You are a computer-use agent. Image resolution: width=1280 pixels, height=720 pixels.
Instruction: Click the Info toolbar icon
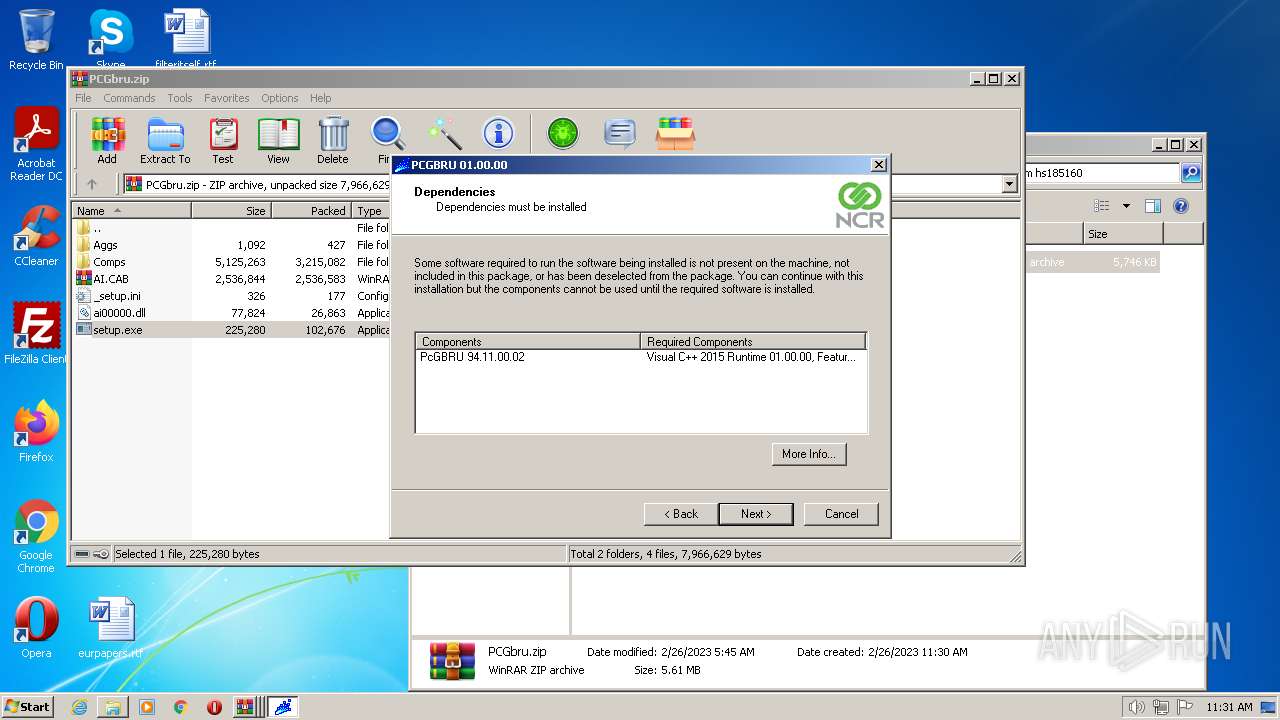(x=498, y=133)
